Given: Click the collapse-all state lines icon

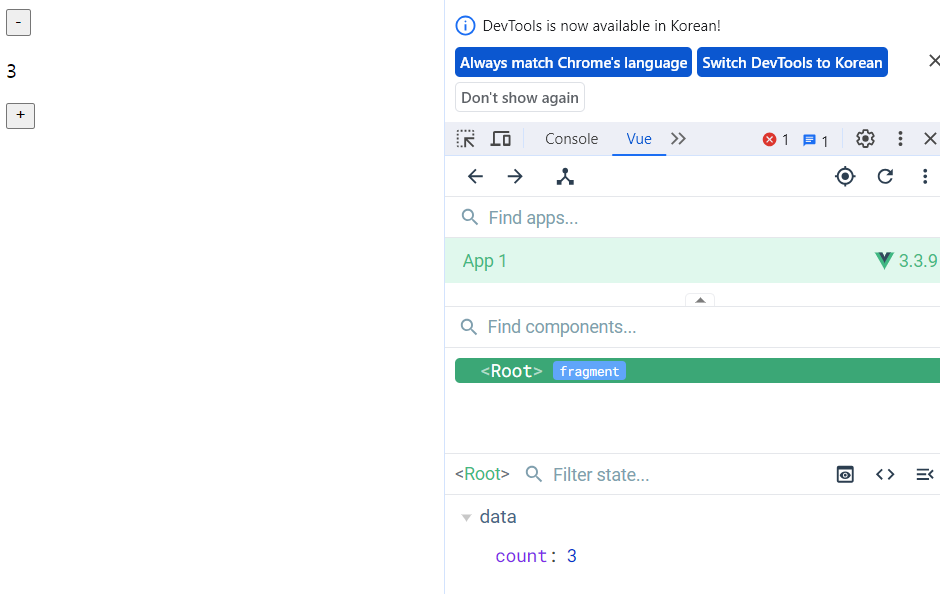Looking at the screenshot, I should (925, 475).
